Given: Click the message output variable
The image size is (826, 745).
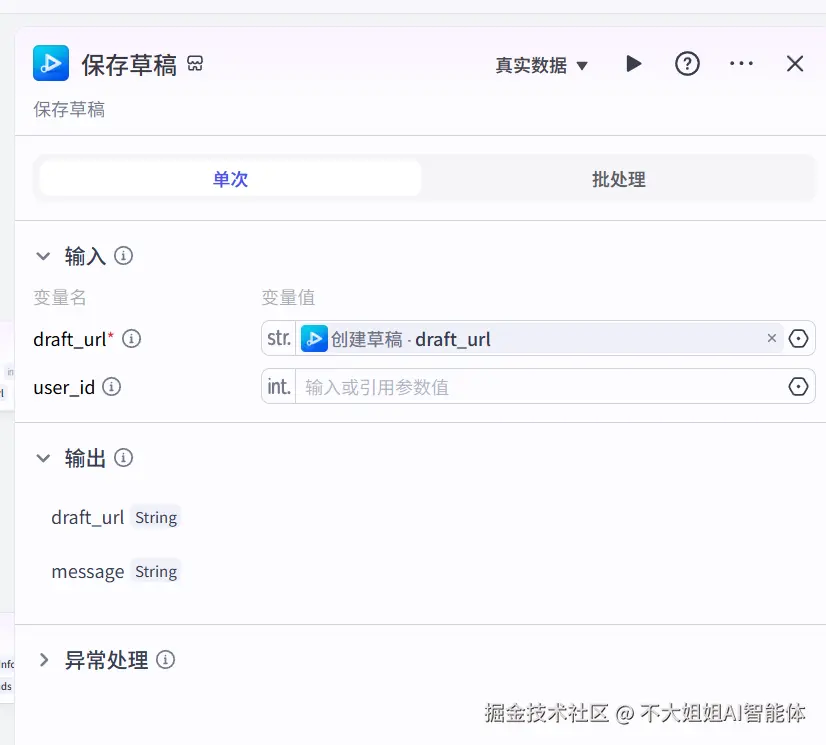Looking at the screenshot, I should click(x=87, y=572).
